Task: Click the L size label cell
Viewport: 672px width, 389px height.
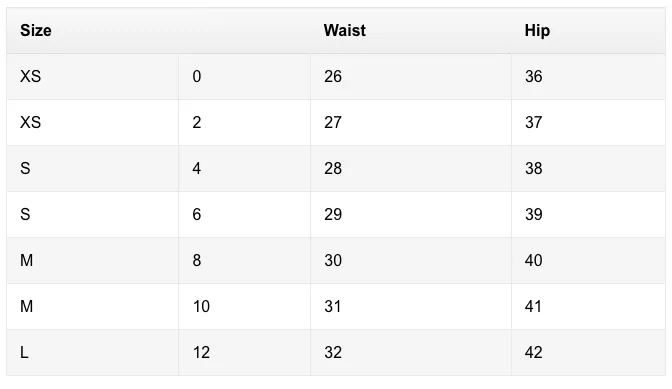Action: point(93,353)
